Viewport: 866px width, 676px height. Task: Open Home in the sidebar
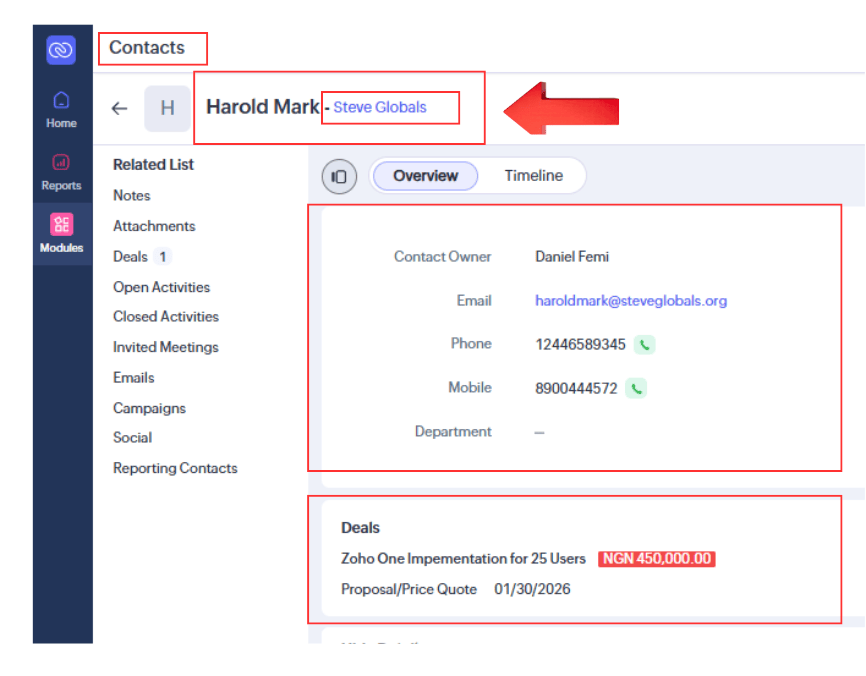(x=61, y=110)
